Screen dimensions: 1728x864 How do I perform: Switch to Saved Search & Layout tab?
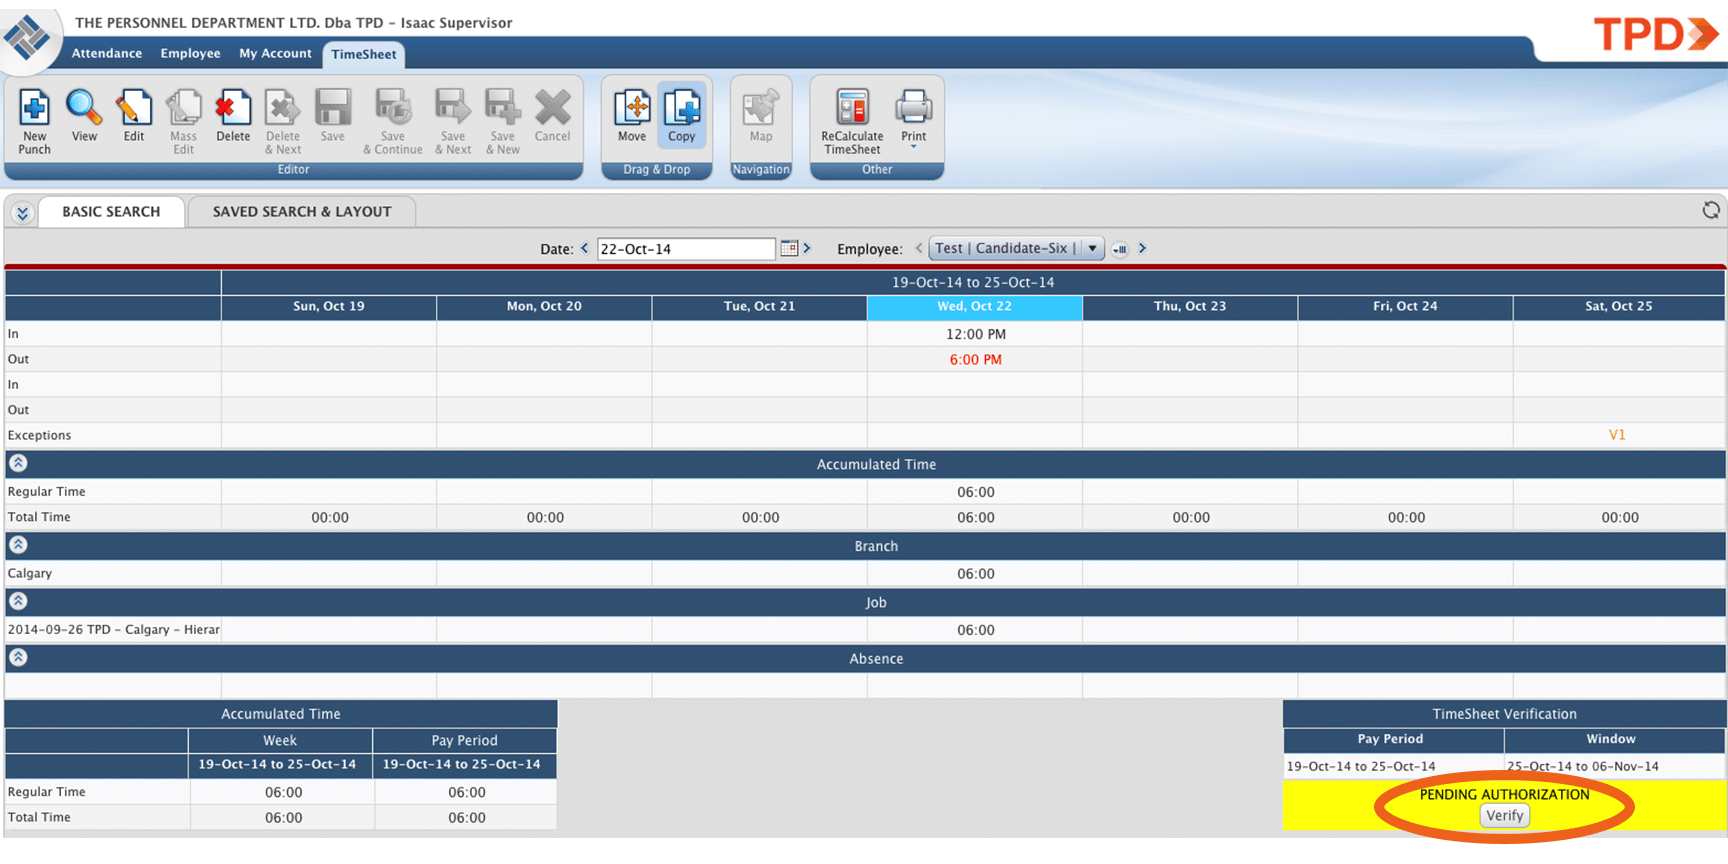(x=302, y=211)
